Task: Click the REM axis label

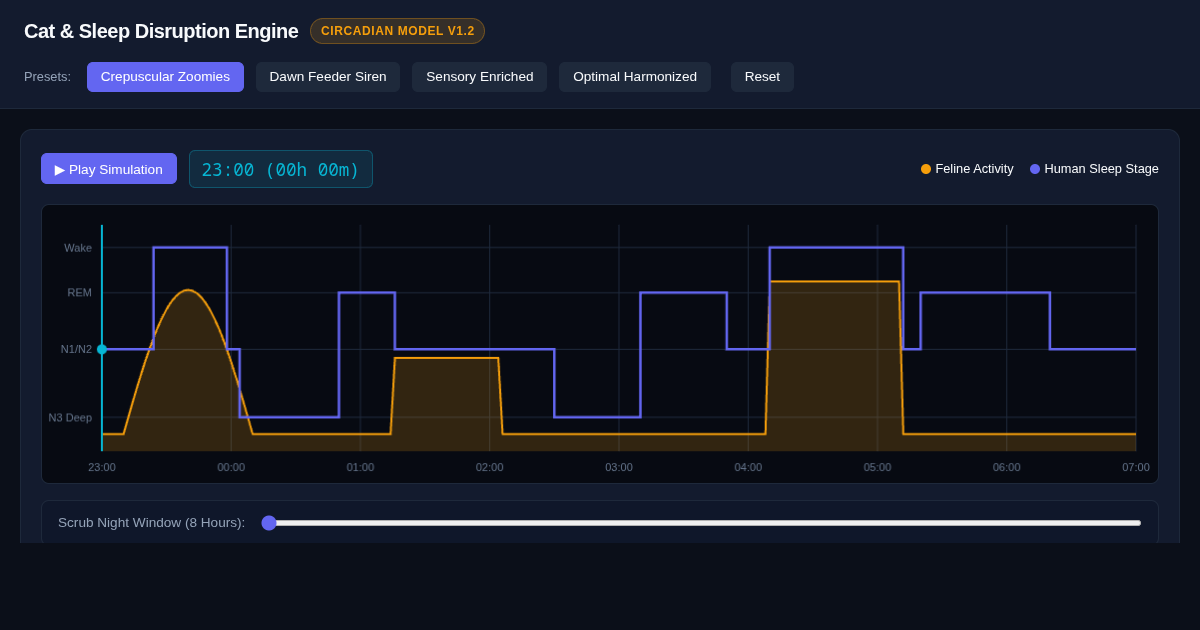Action: (79, 293)
